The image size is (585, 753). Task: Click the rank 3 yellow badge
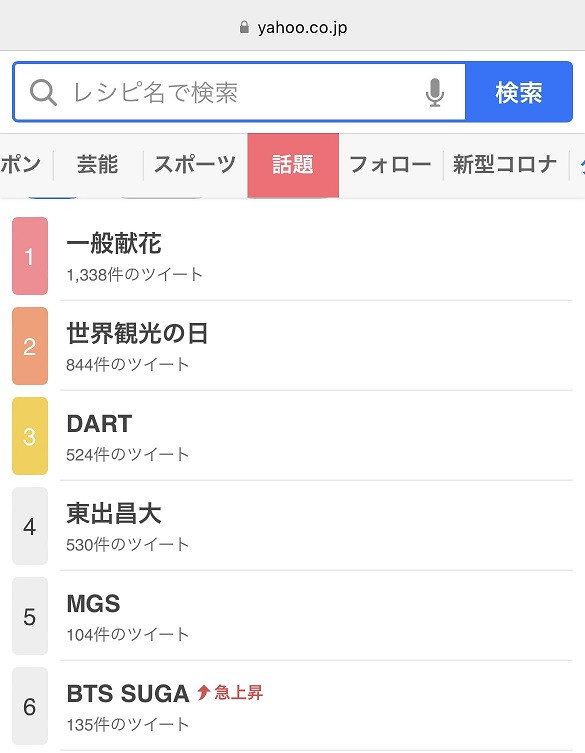click(x=30, y=436)
